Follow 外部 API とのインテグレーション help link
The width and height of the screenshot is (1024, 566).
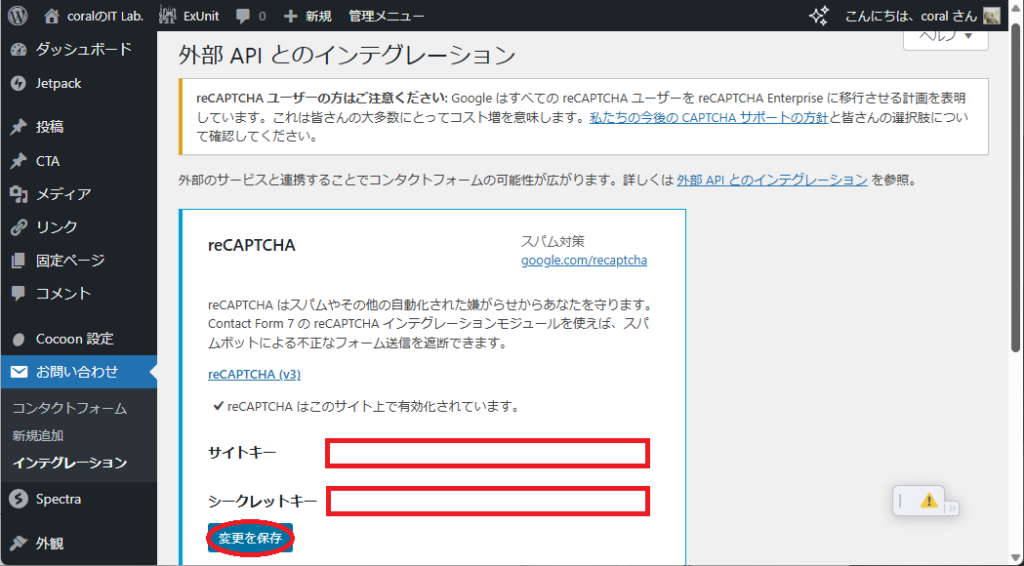(x=772, y=180)
